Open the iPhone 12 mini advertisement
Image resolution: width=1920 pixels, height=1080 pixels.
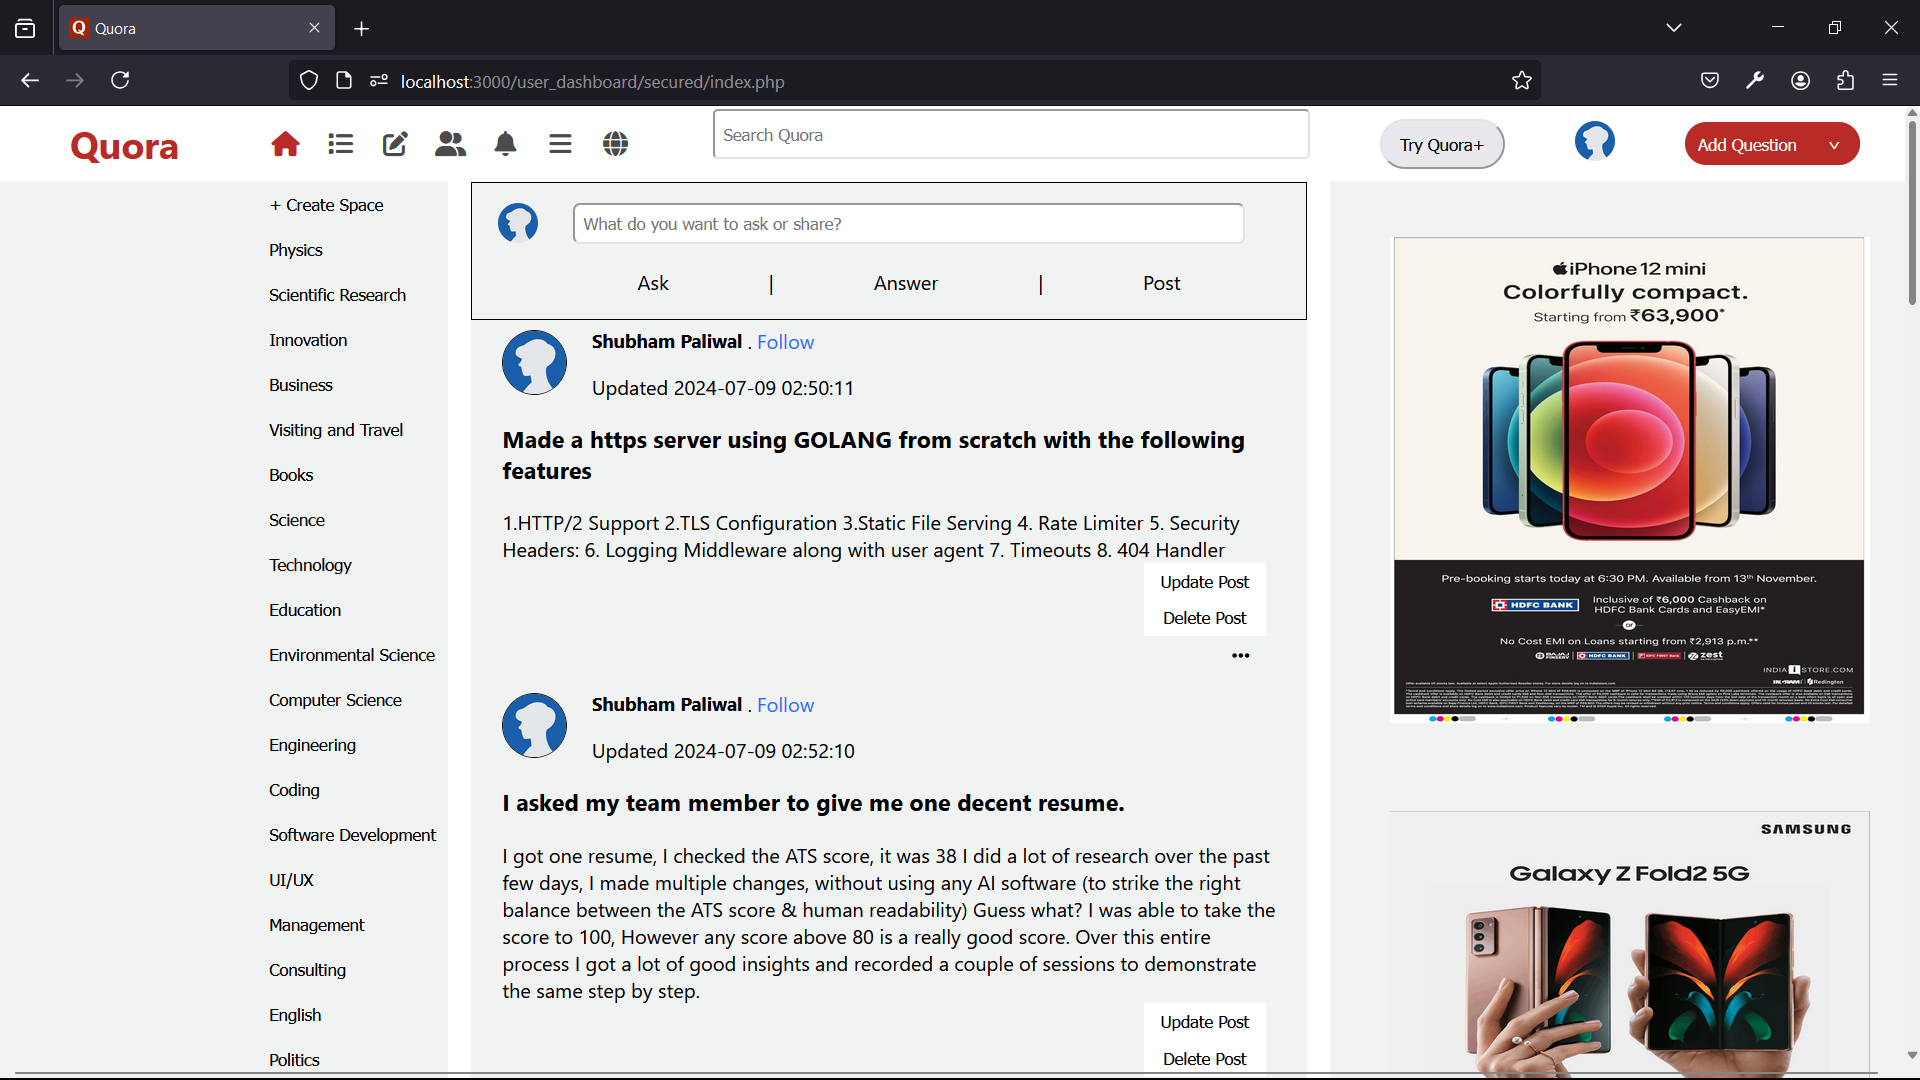point(1629,478)
